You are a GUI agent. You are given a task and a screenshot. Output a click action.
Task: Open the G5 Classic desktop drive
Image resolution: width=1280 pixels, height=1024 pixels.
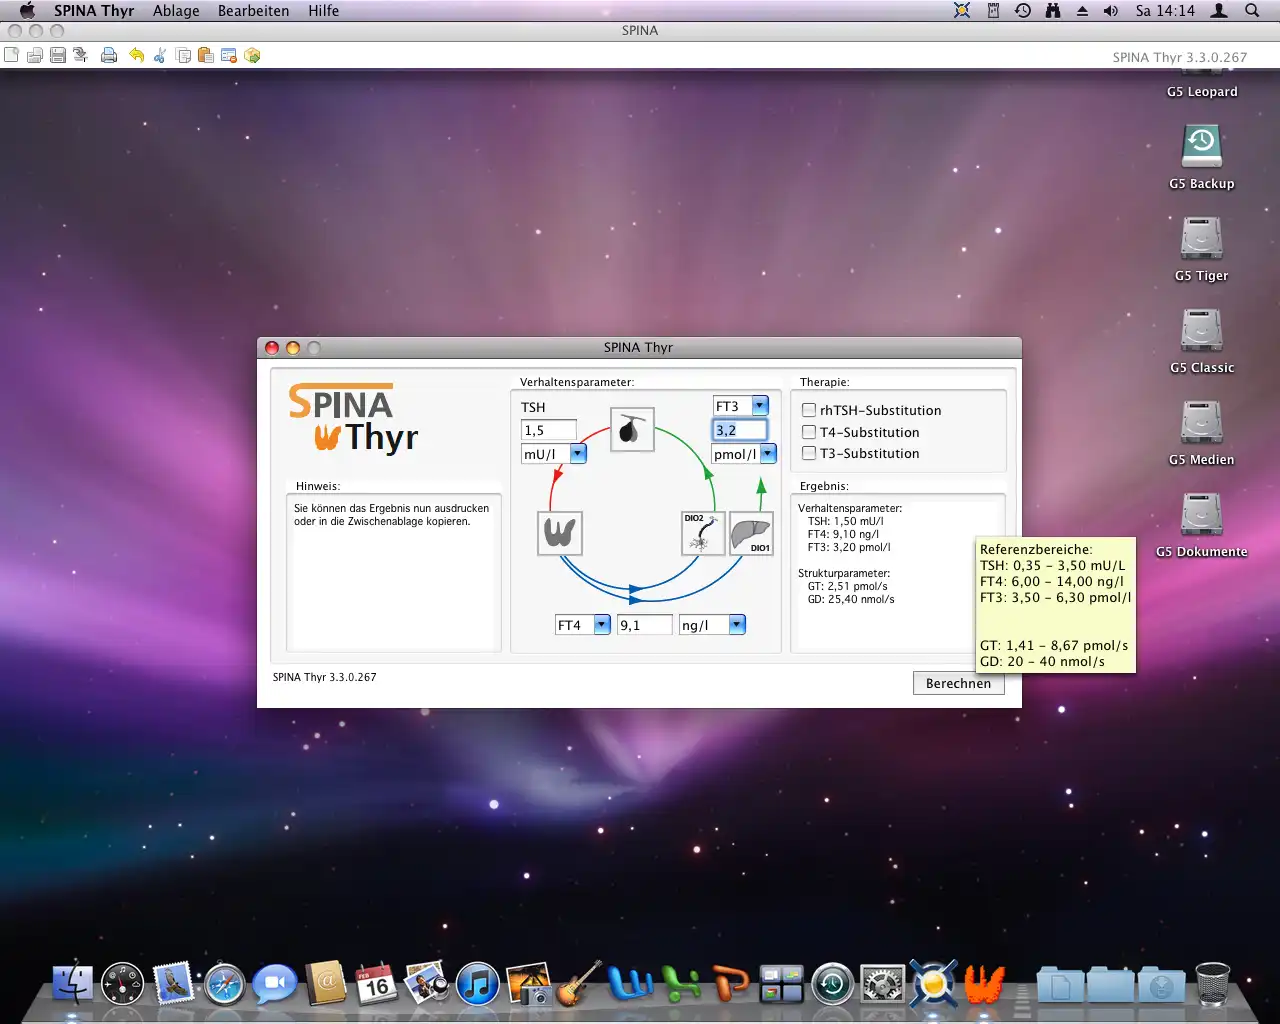[x=1202, y=341]
